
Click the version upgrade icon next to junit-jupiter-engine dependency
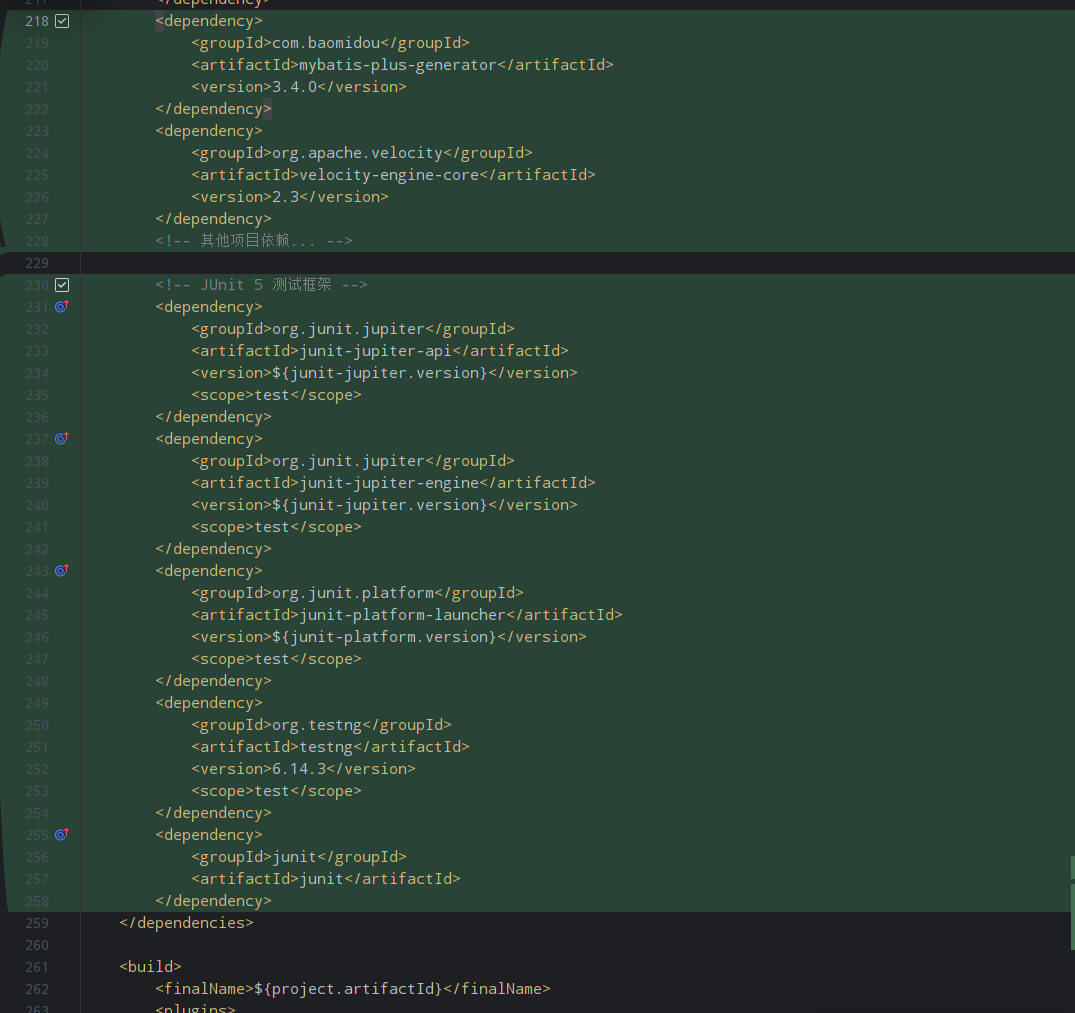tap(61, 438)
